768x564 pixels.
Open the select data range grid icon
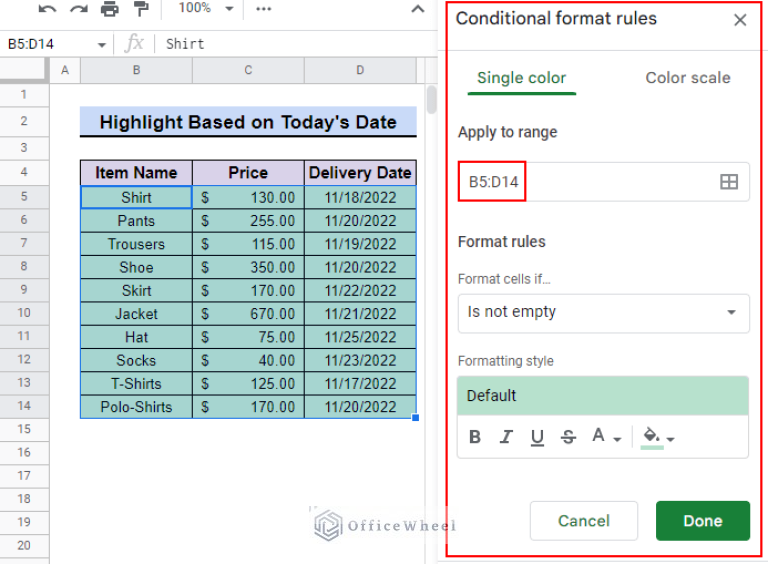[729, 182]
